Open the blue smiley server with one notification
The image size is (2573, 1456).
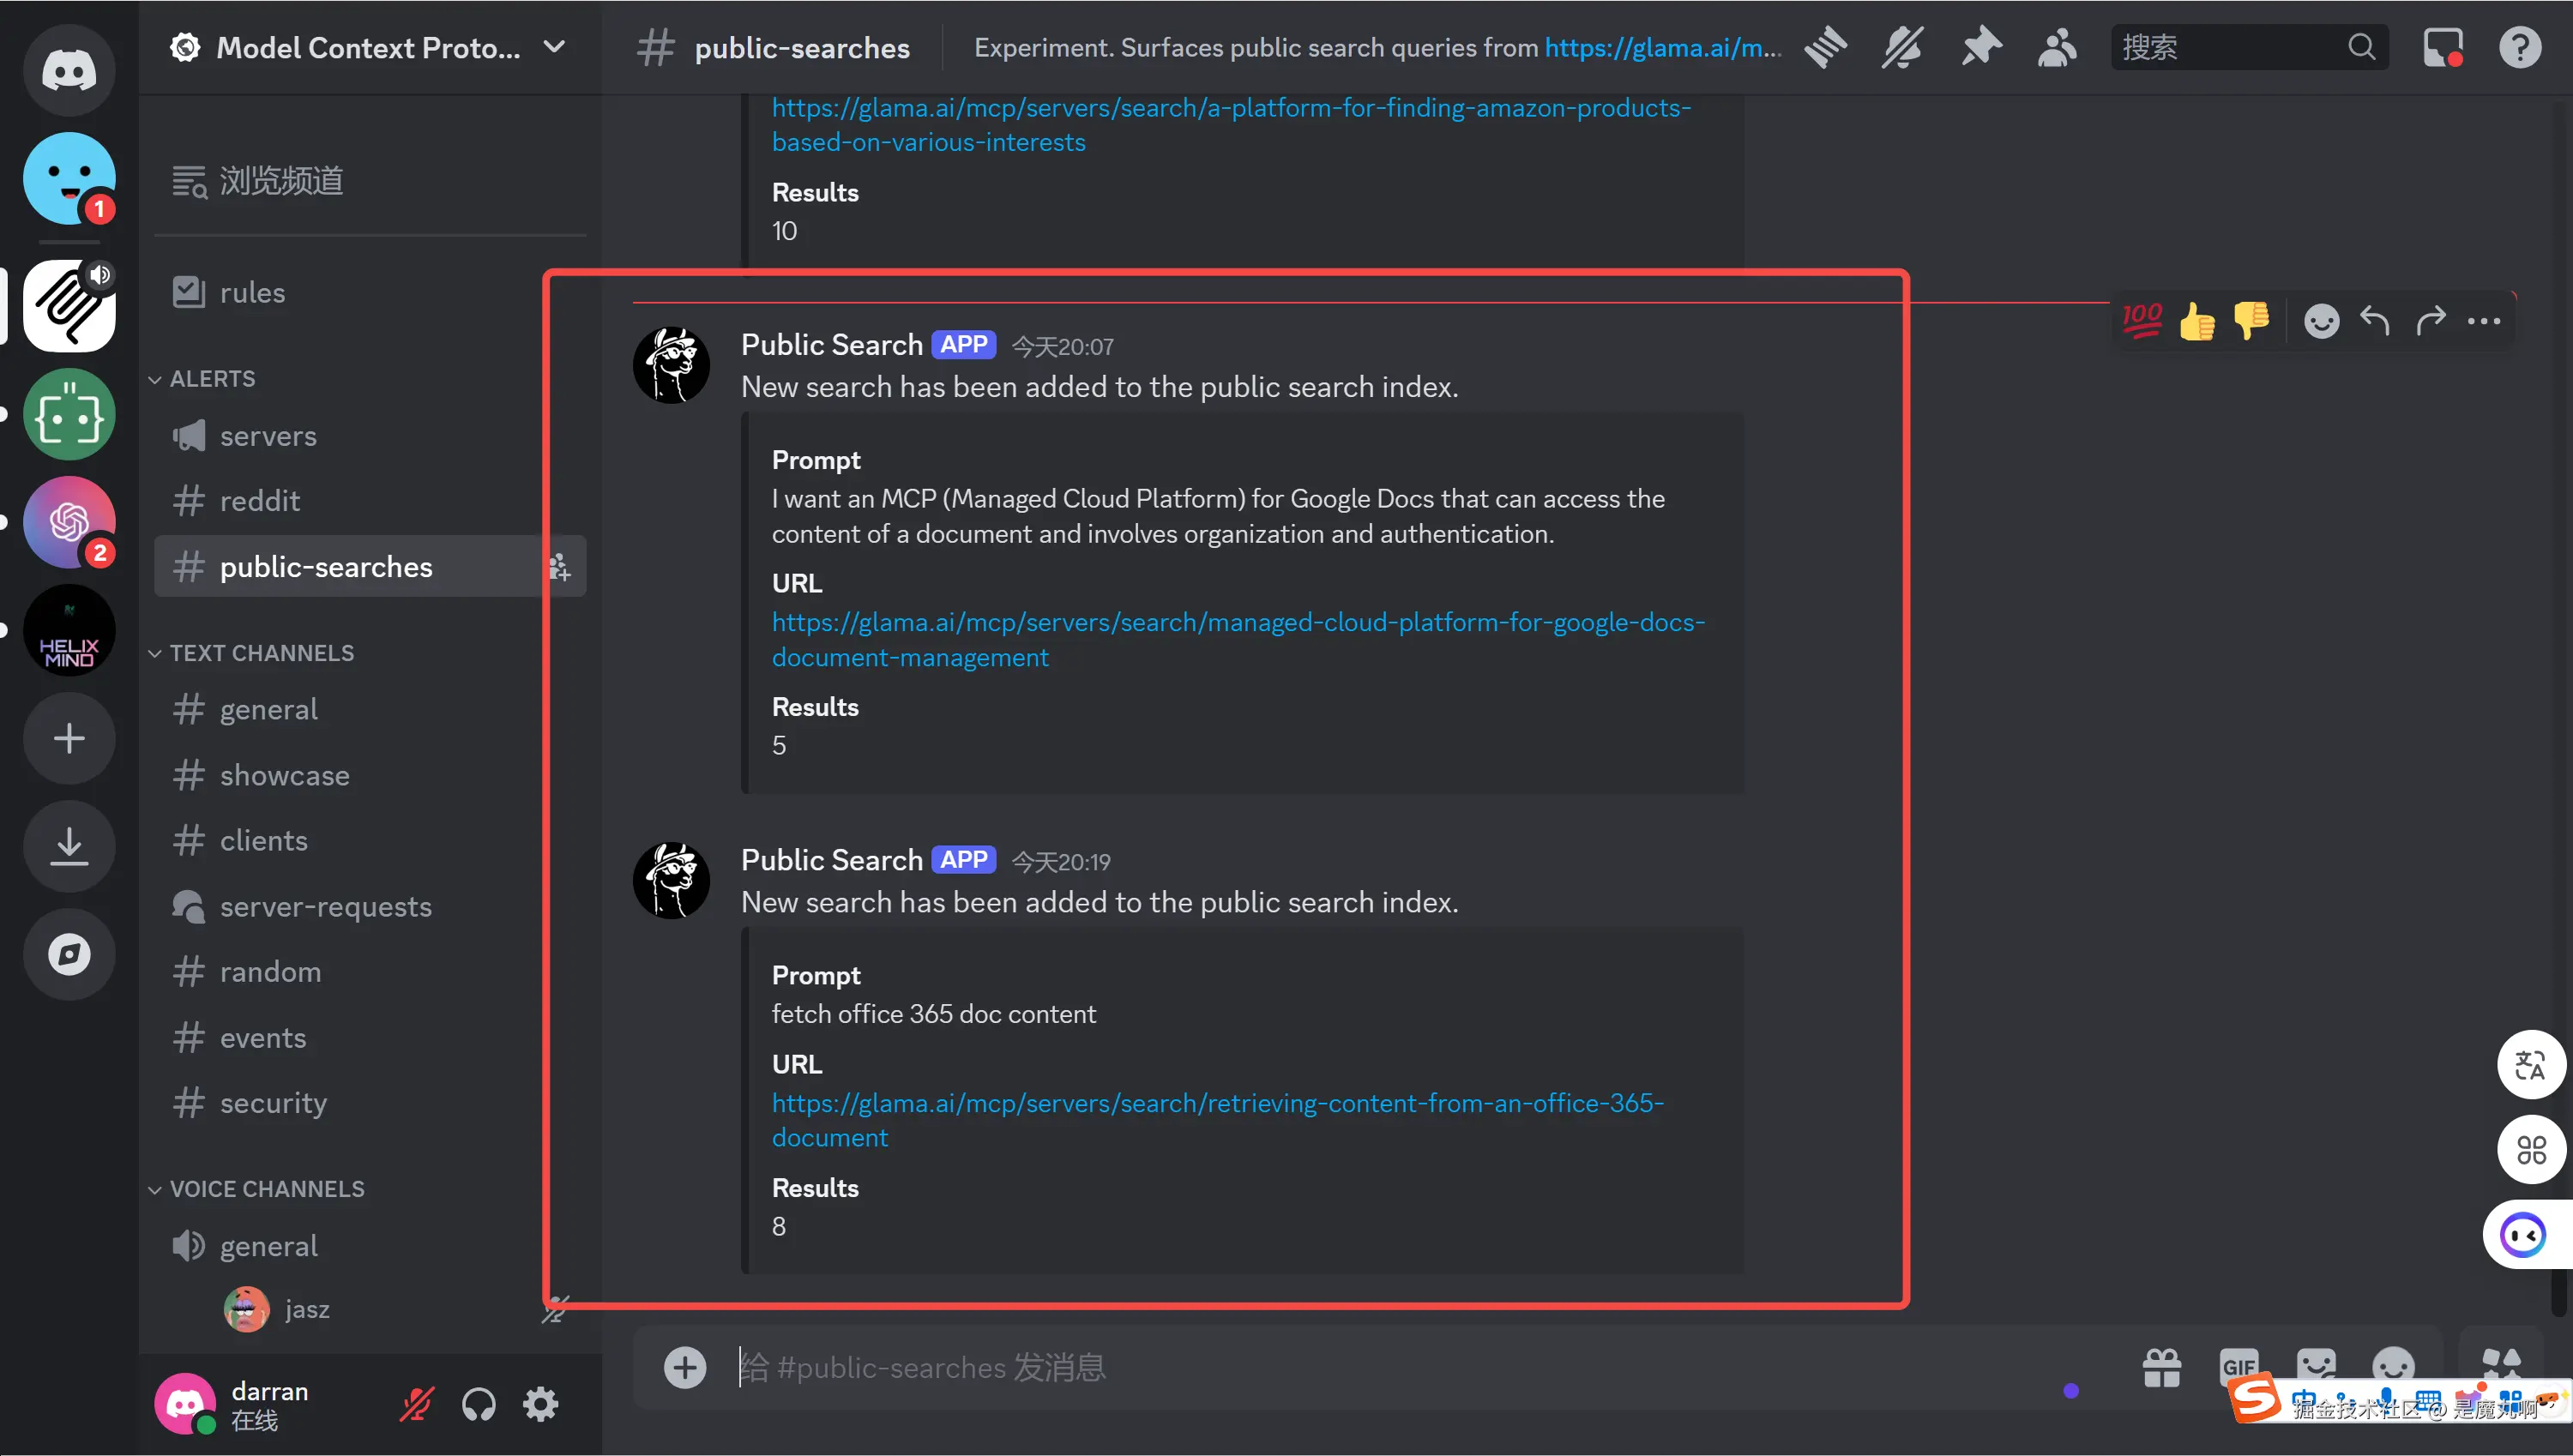pyautogui.click(x=69, y=179)
